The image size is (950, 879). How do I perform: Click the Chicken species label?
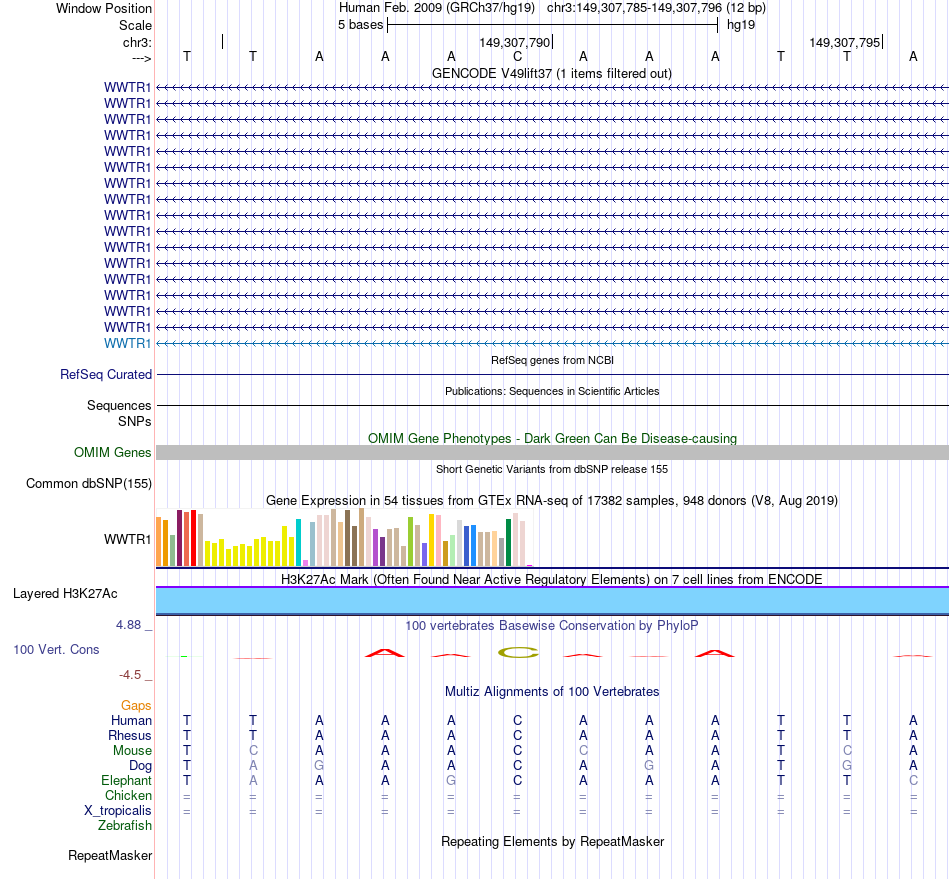tap(128, 795)
